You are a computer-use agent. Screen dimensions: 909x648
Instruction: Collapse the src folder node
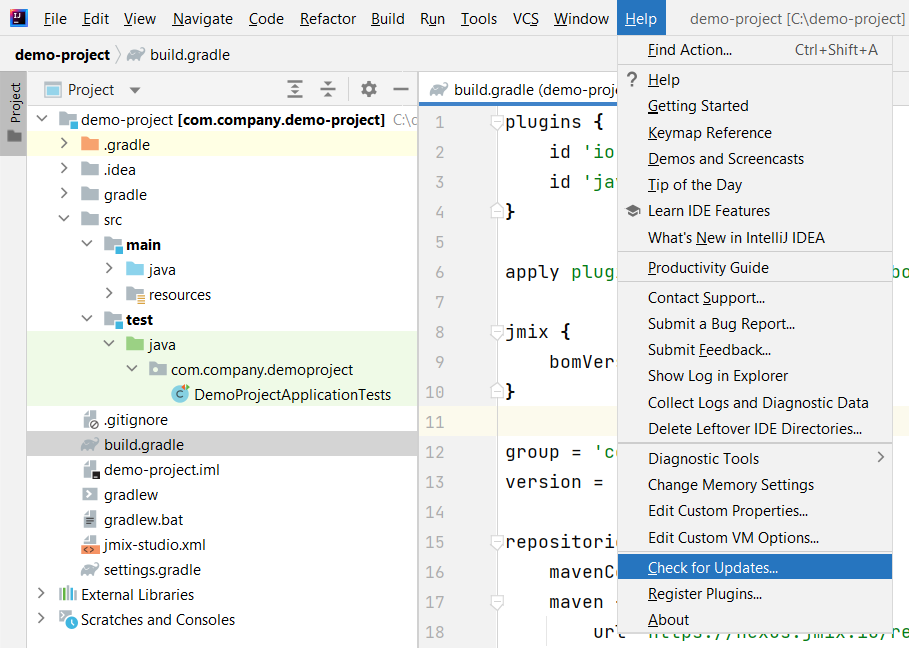(x=64, y=219)
